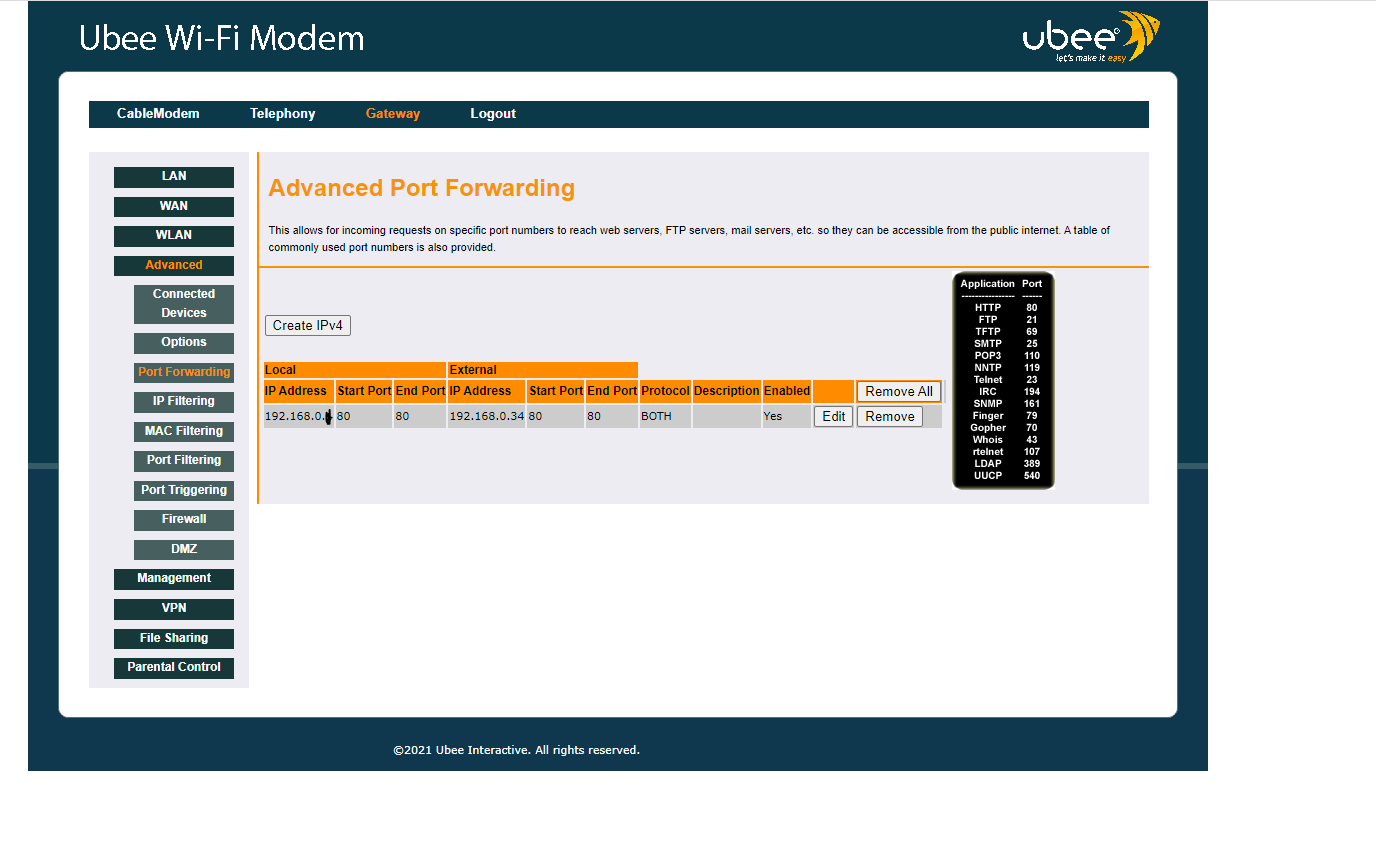Screen dimensions: 1376x868
Task: Click the Remove All button
Action: pos(899,392)
